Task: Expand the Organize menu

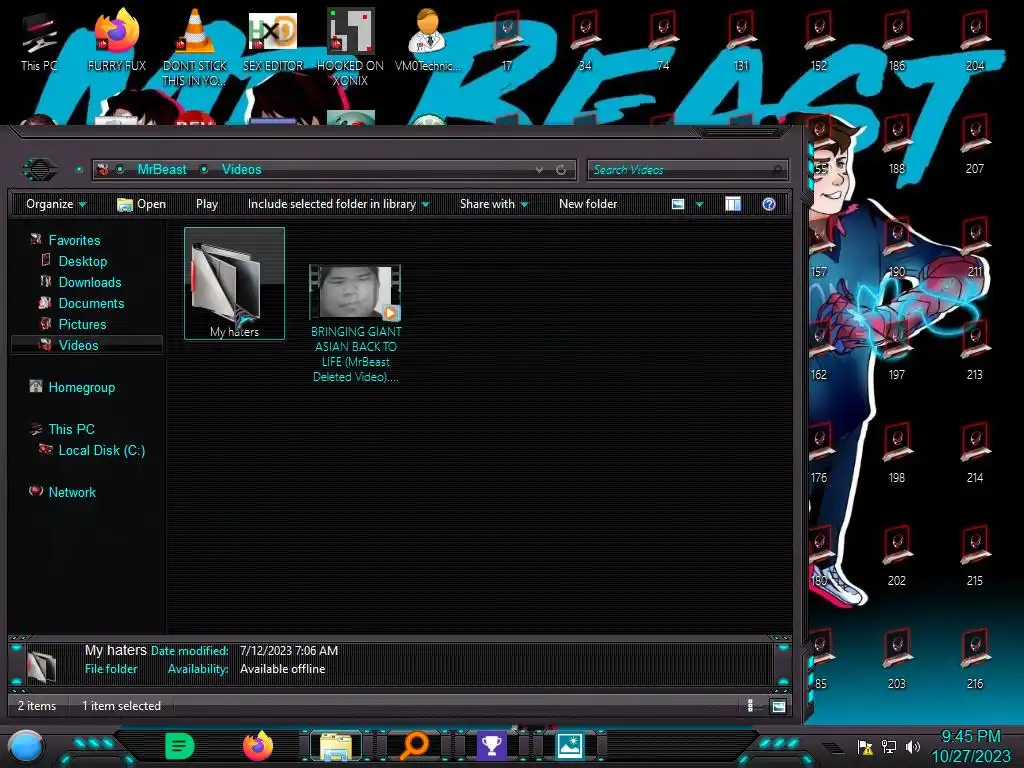Action: pyautogui.click(x=56, y=204)
